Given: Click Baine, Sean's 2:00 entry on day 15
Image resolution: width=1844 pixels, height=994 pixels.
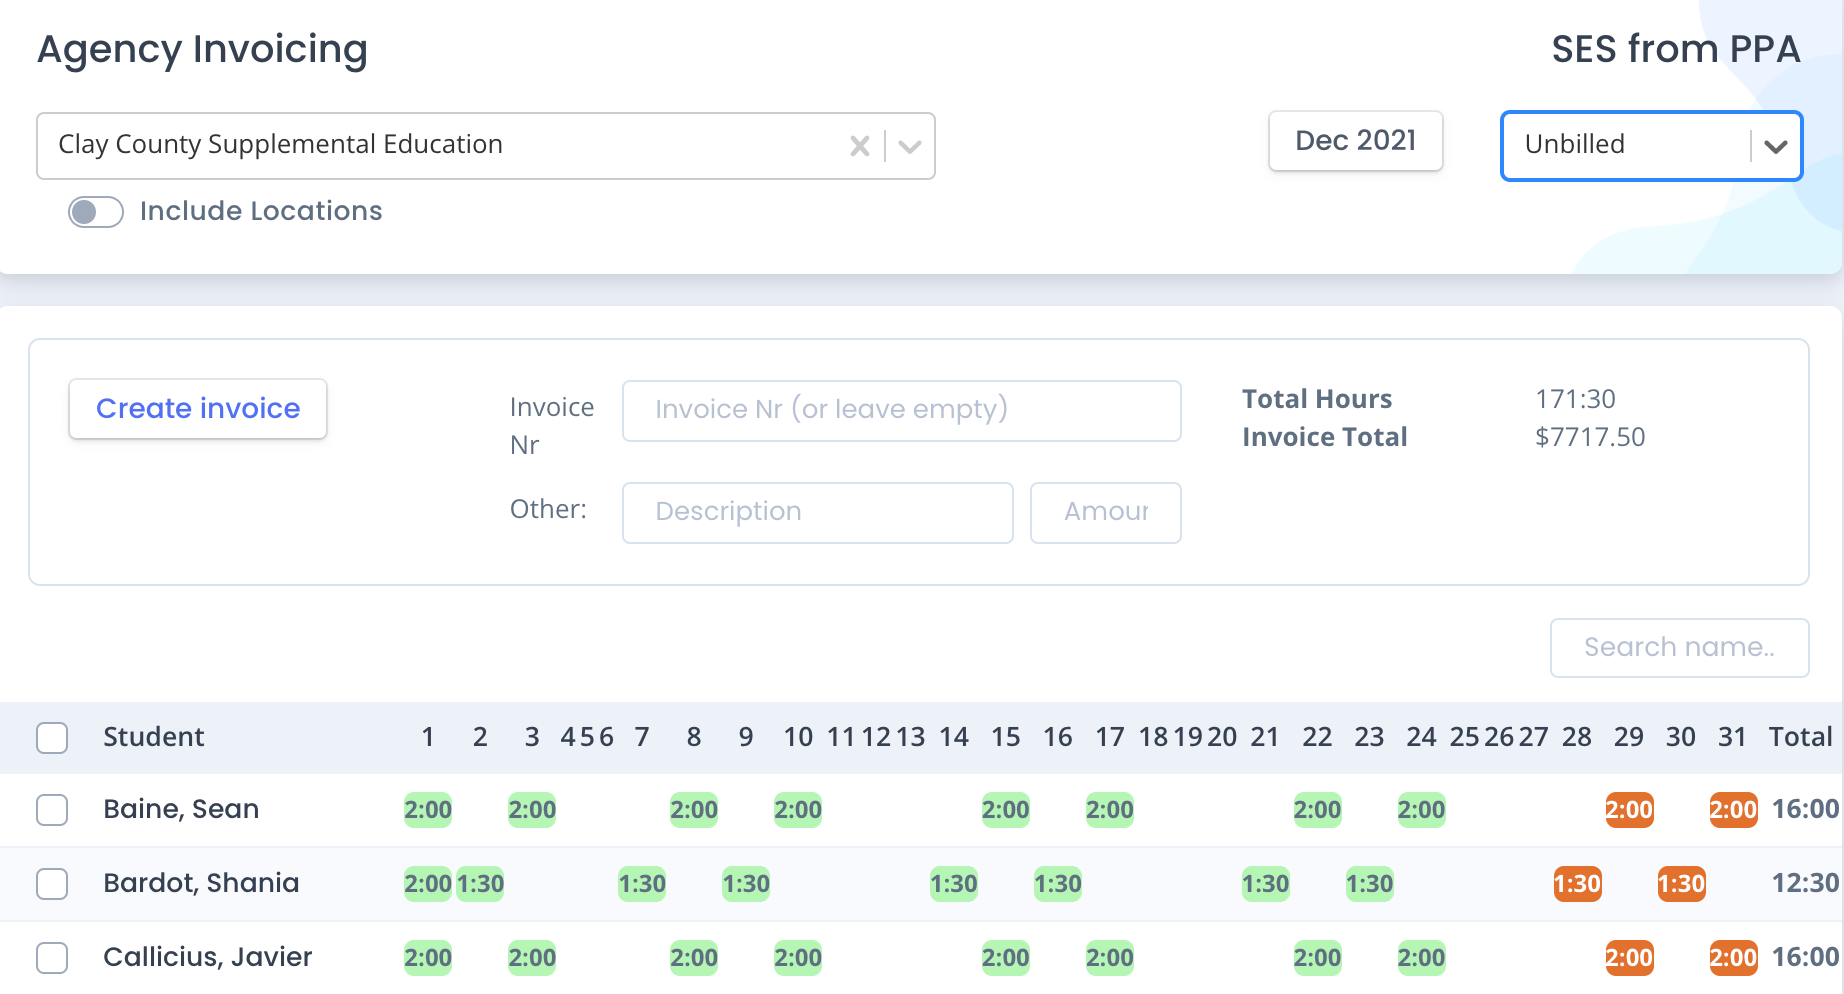Looking at the screenshot, I should pyautogui.click(x=1005, y=810).
